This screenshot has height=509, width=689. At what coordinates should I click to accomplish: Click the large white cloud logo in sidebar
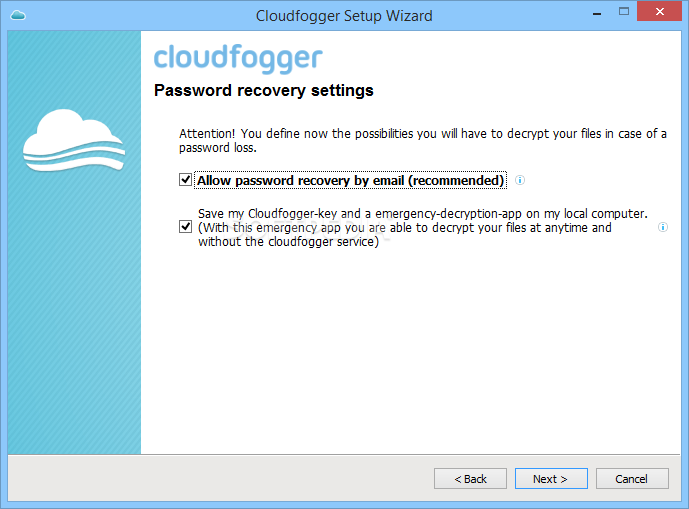[74, 141]
